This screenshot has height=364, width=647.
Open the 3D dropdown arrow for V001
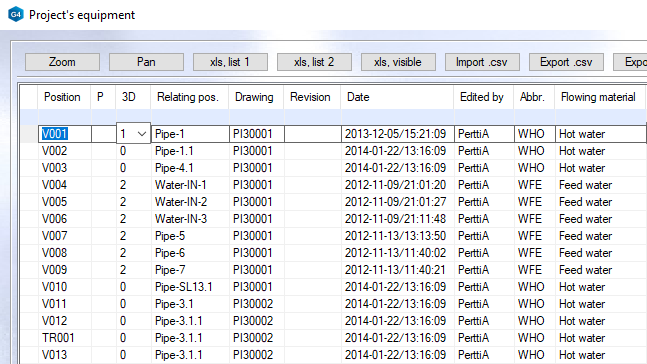click(142, 134)
